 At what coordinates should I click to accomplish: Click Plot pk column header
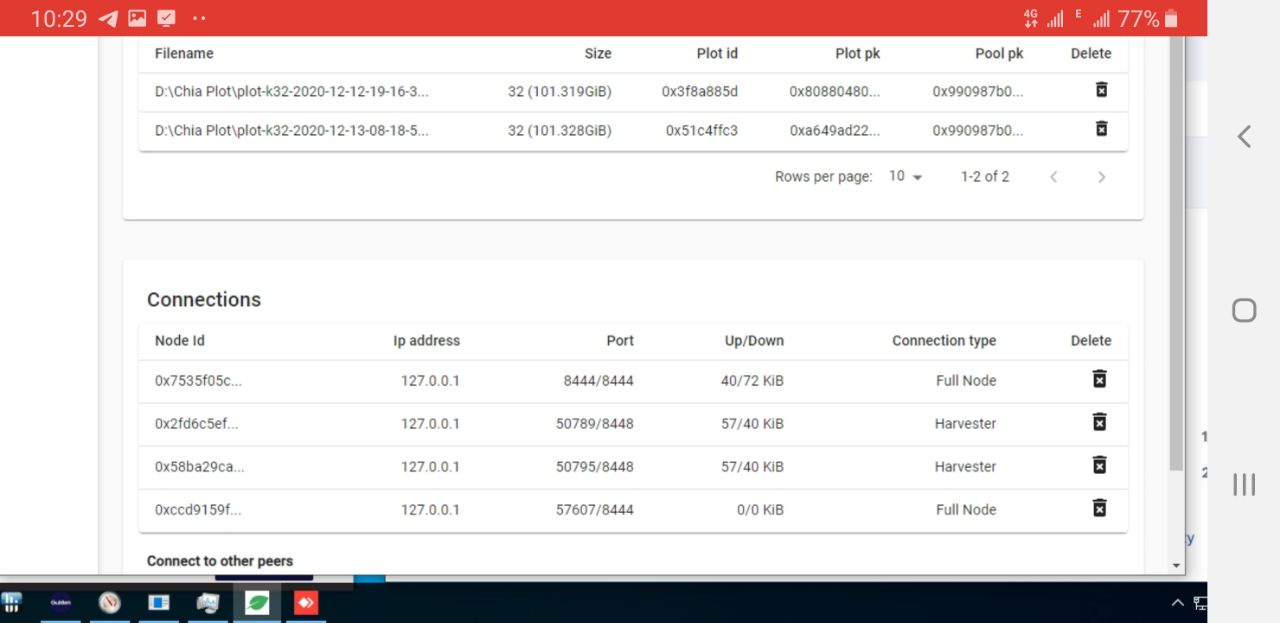point(858,53)
